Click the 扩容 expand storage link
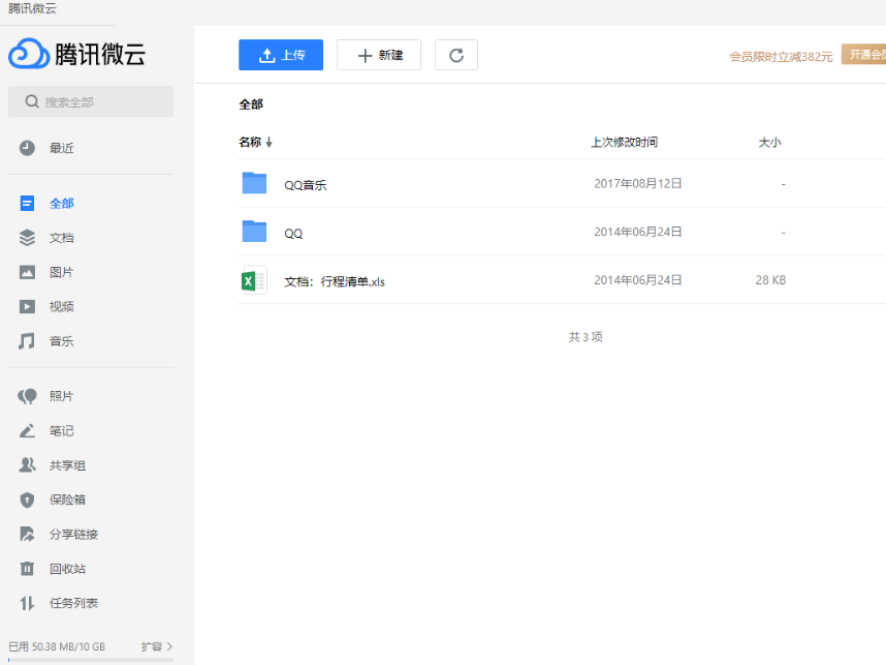Viewport: 886px width, 665px height. click(x=157, y=646)
